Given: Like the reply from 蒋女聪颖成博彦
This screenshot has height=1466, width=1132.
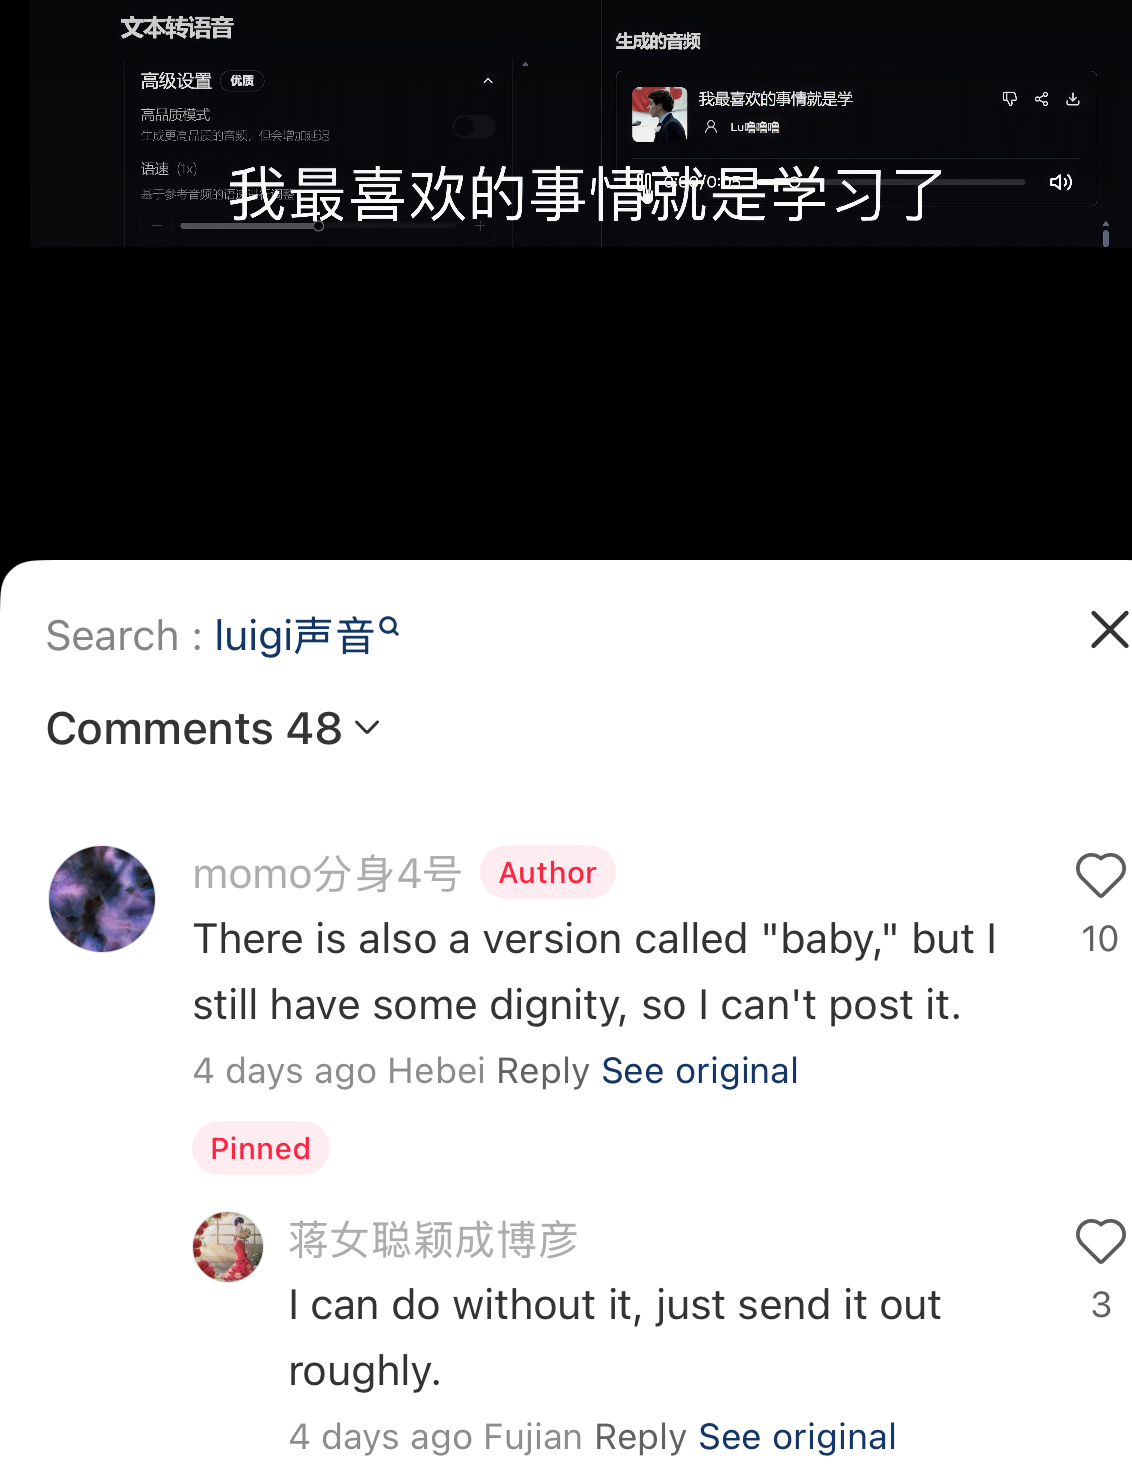Looking at the screenshot, I should click(x=1100, y=1241).
